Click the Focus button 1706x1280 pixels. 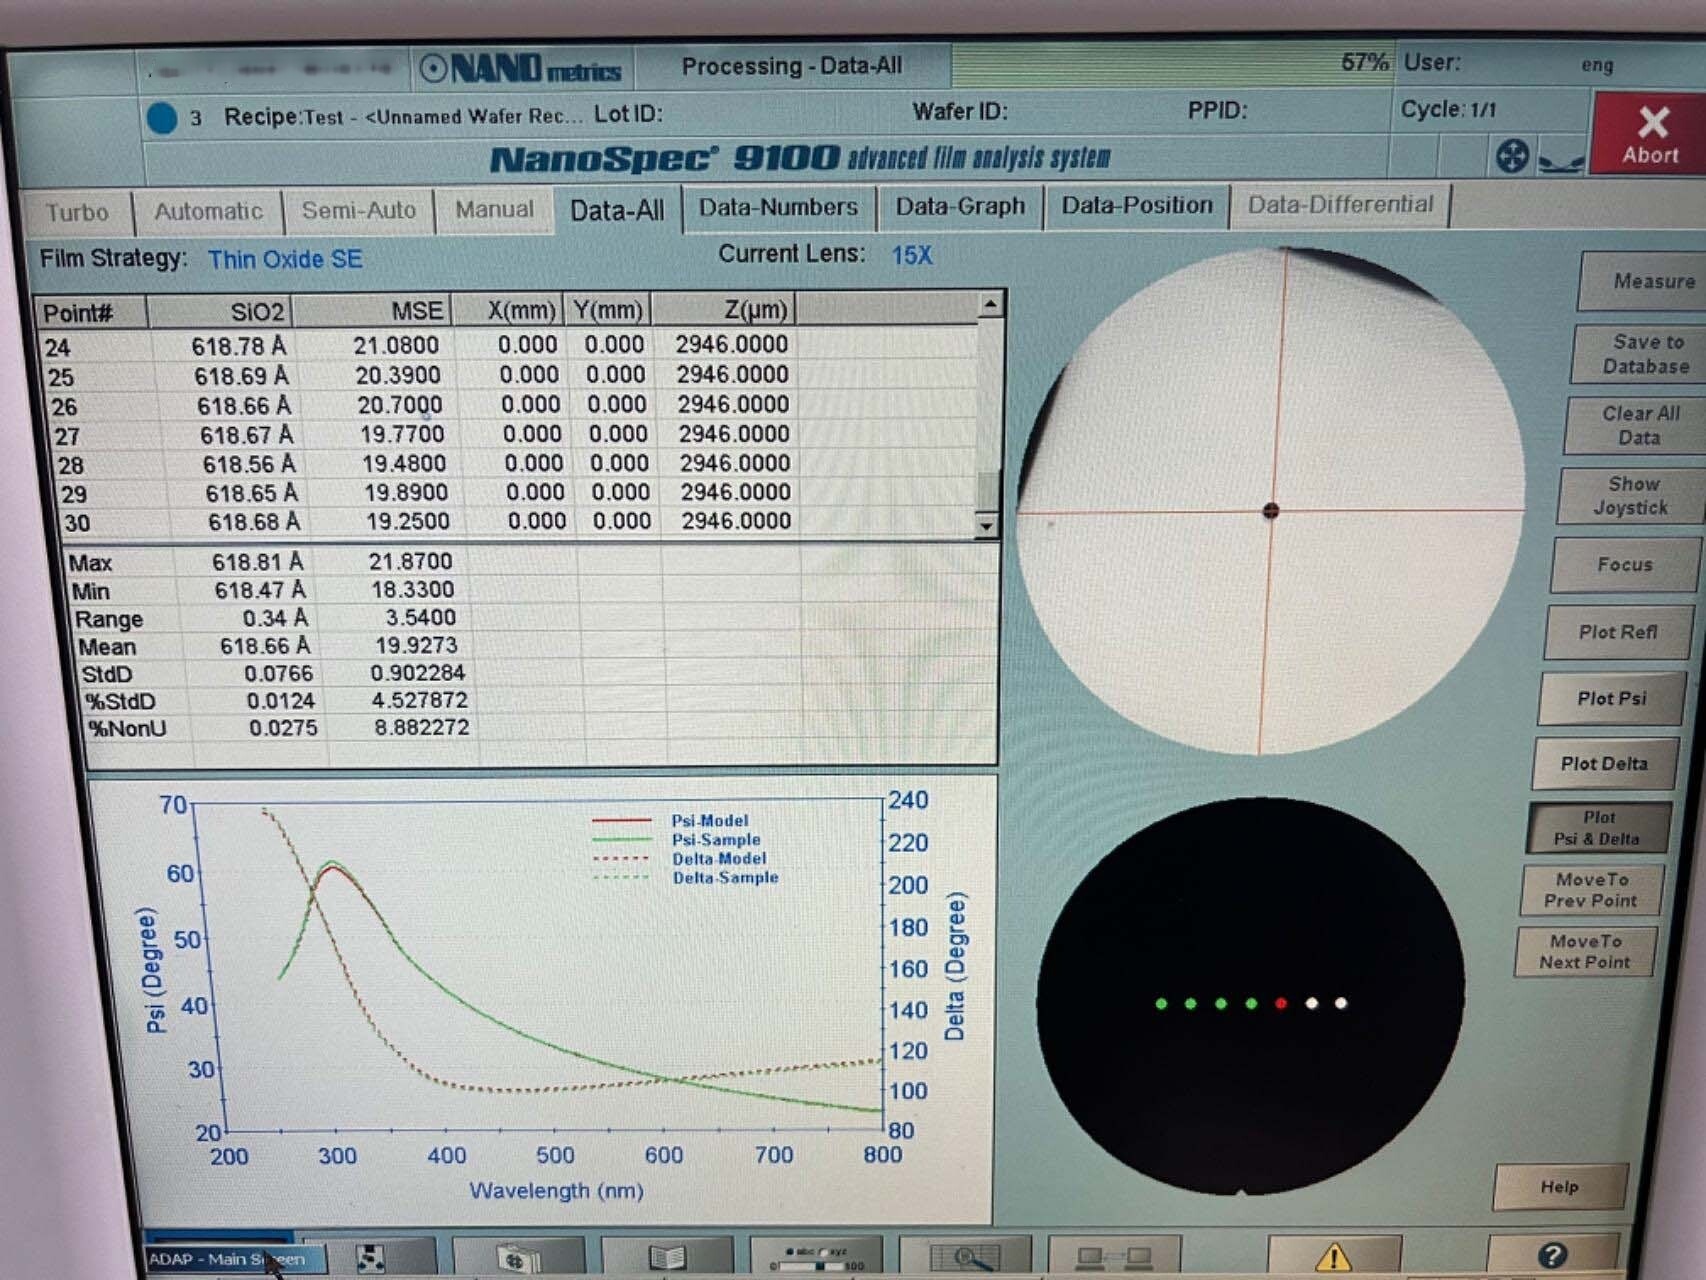click(x=1625, y=564)
